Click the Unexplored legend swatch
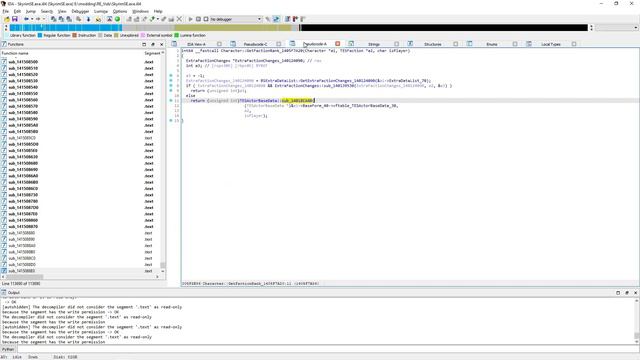This screenshot has width=640, height=360. tap(116, 36)
